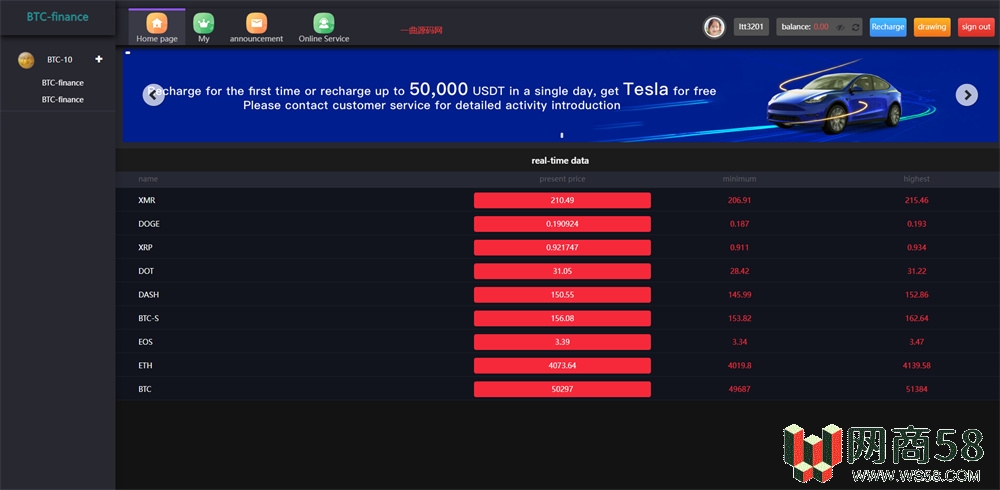The image size is (1000, 490).
Task: Click the DOT present price 31.05
Action: click(x=562, y=271)
